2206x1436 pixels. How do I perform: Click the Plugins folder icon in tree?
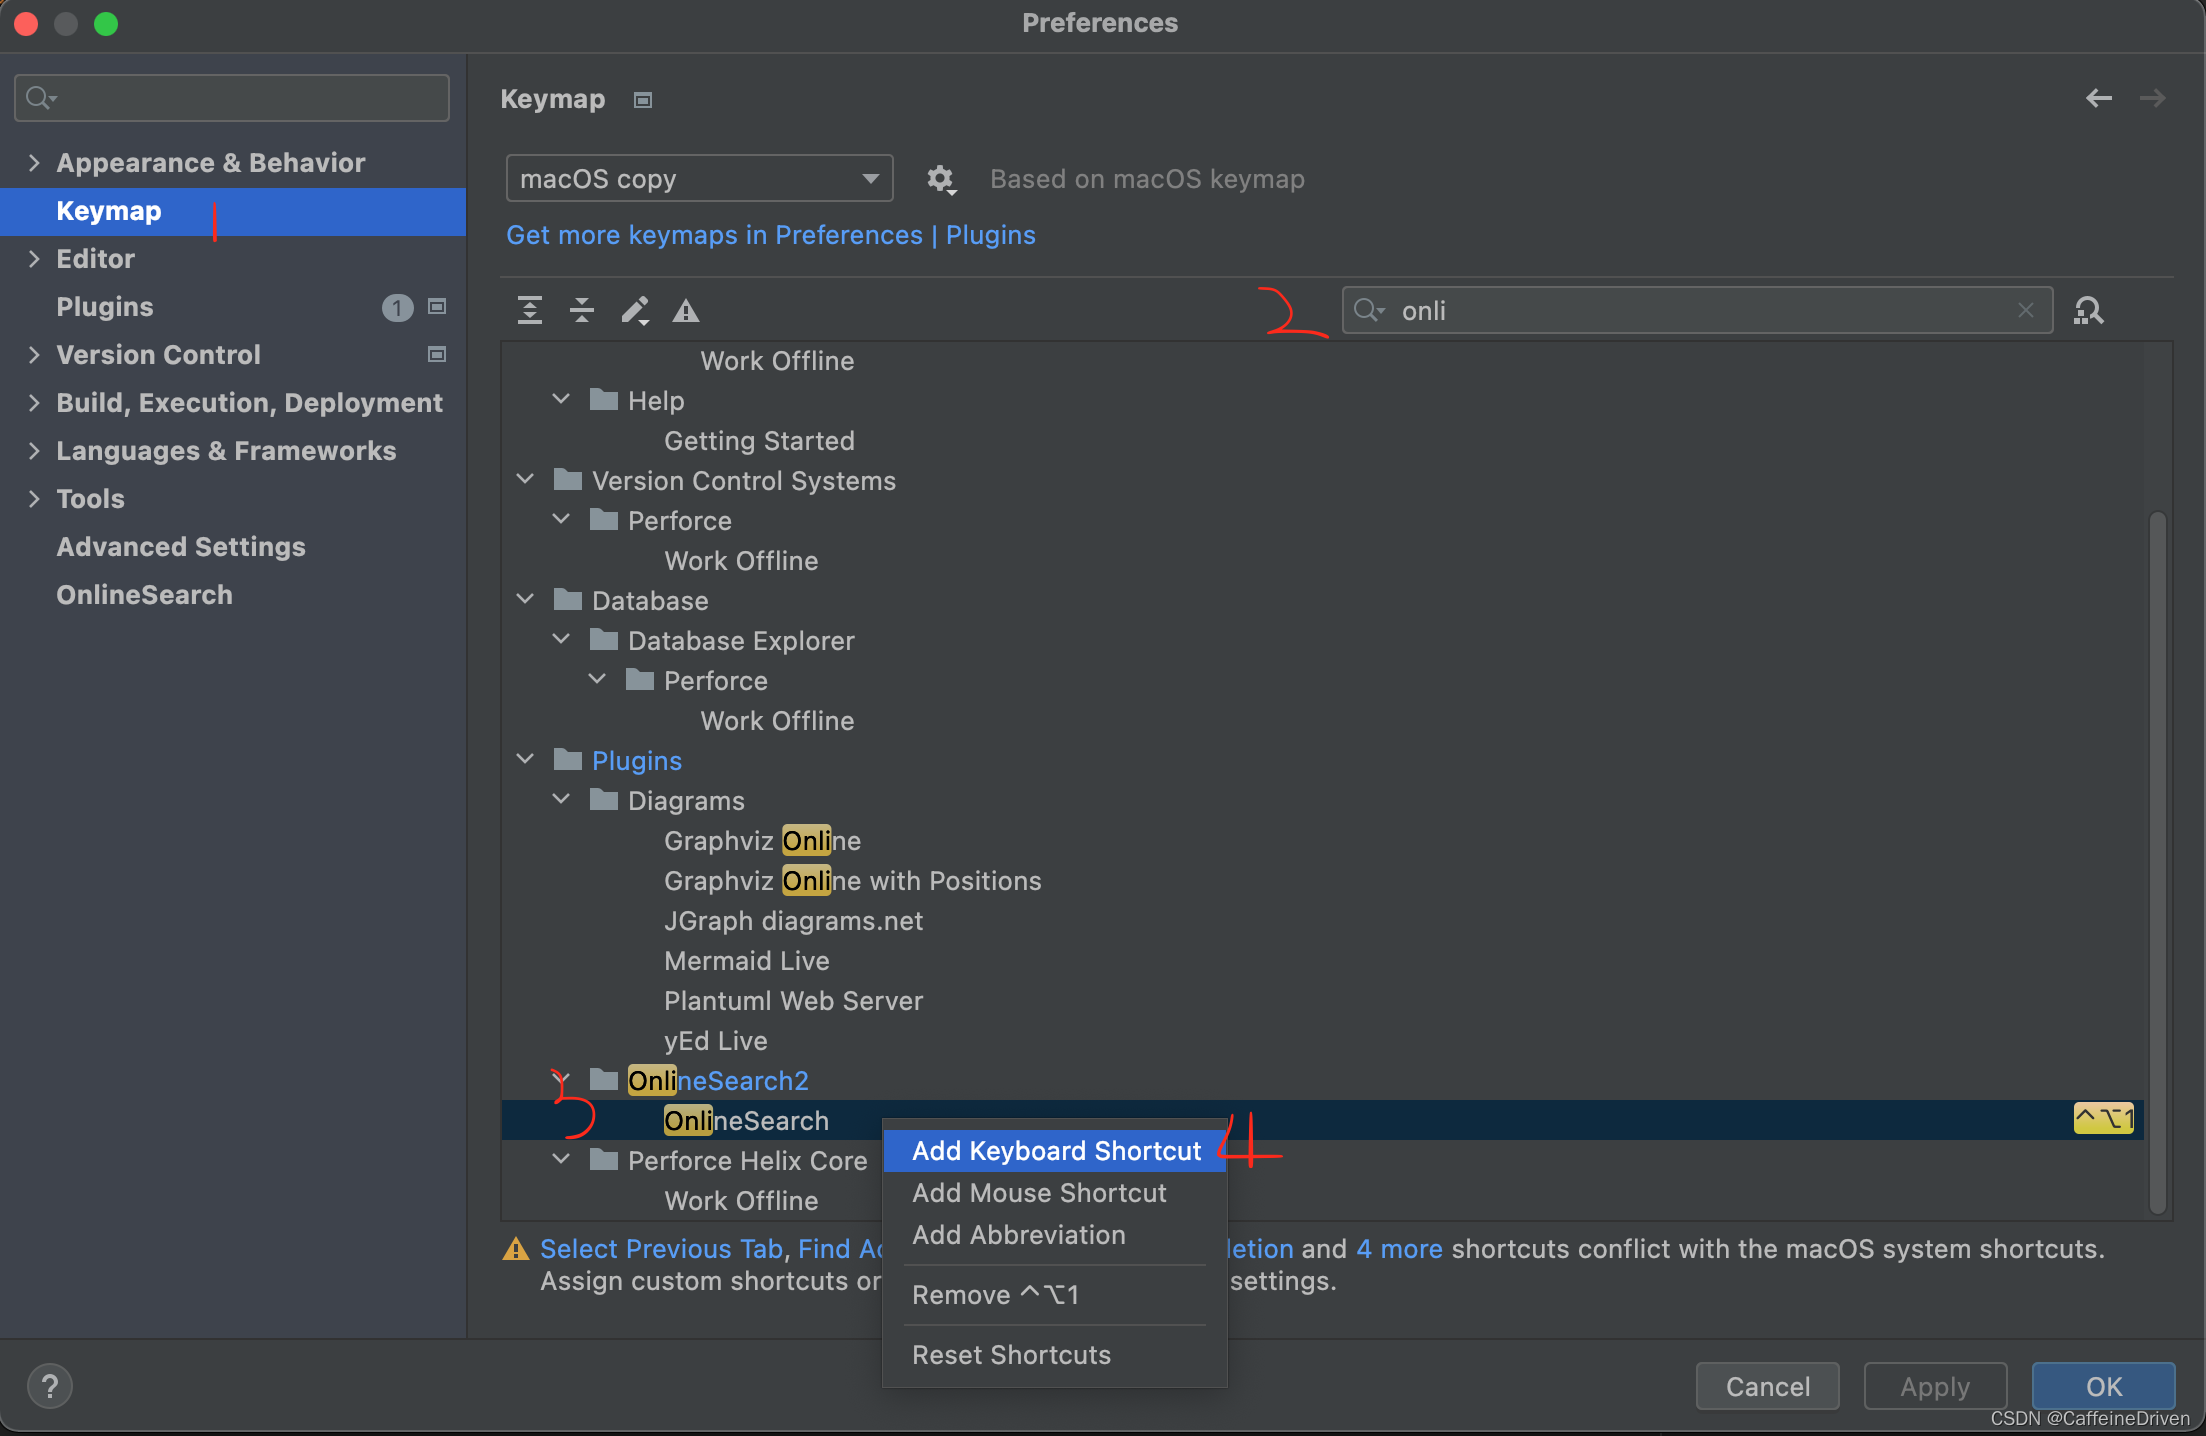[568, 760]
